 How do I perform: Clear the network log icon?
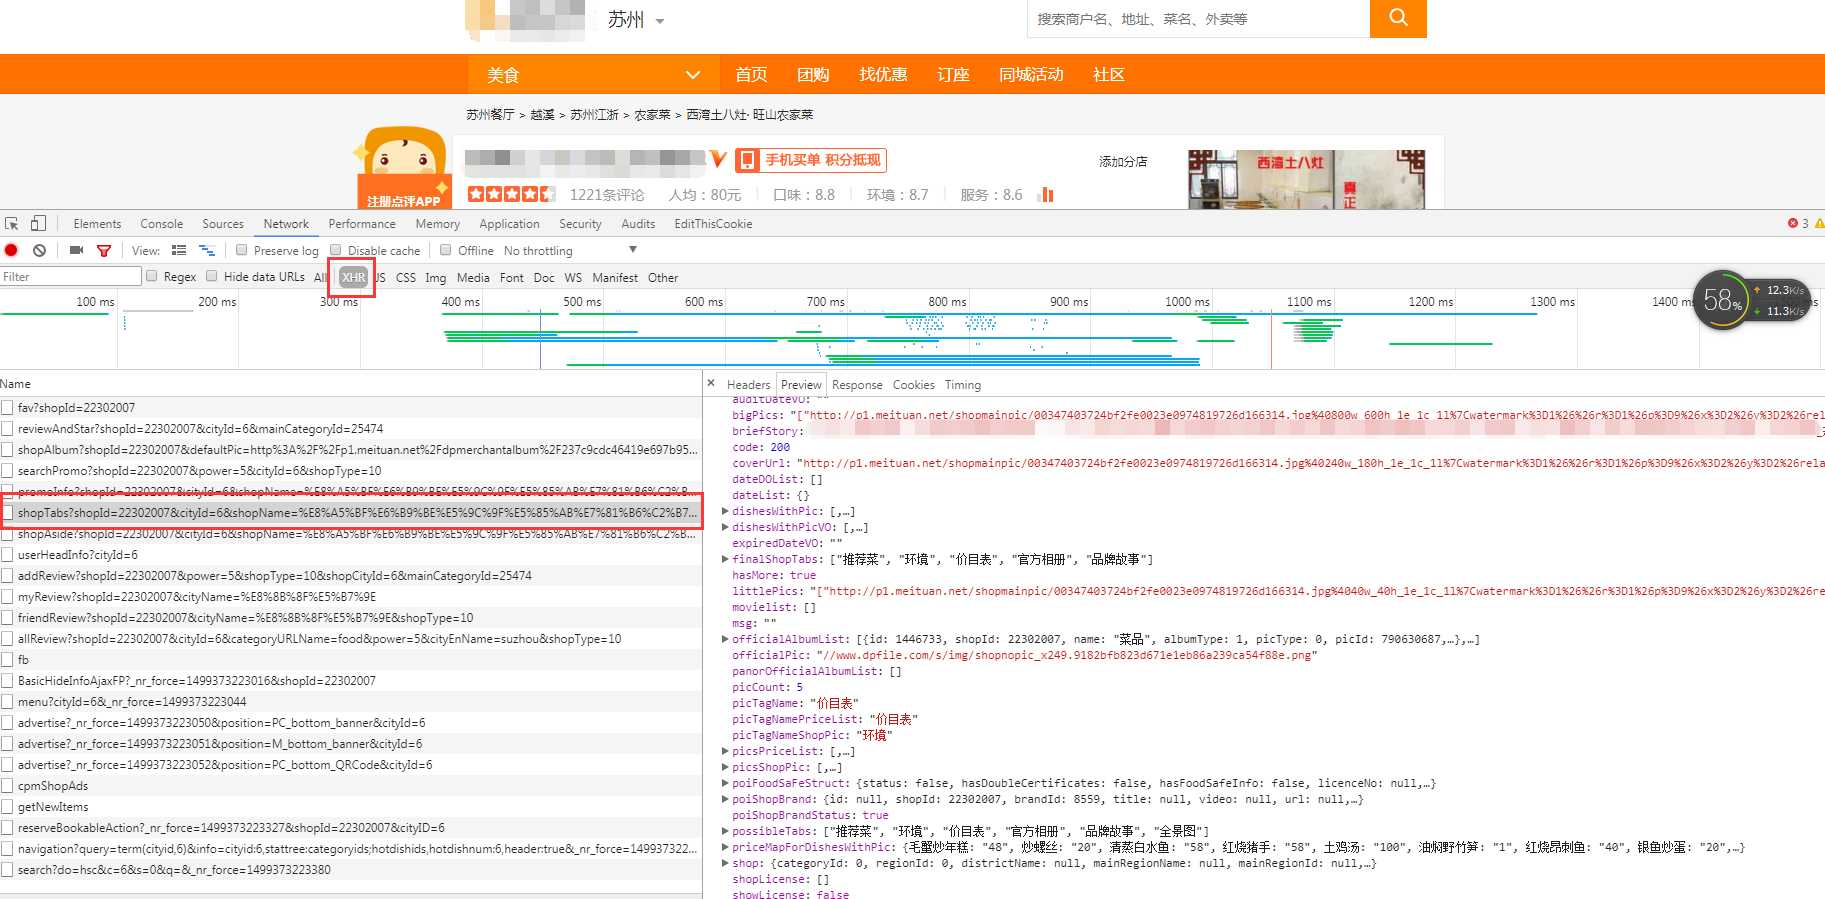(39, 251)
